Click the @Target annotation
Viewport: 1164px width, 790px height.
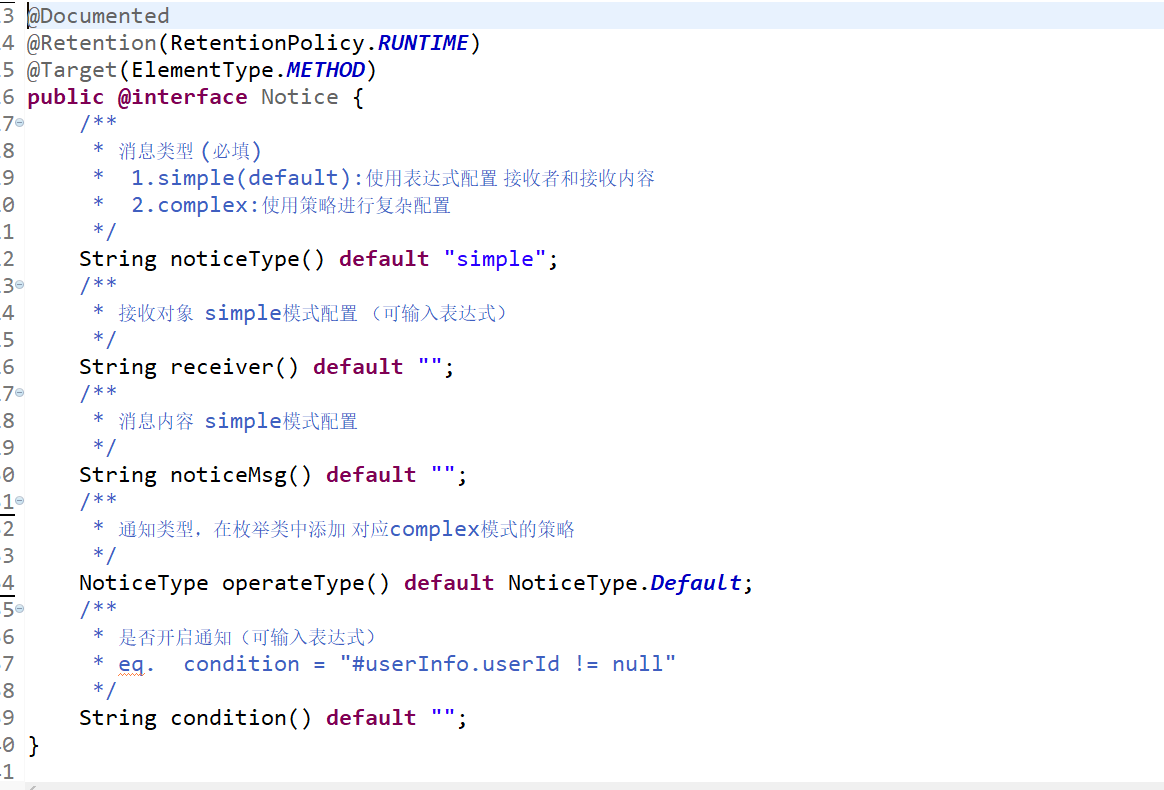click(x=72, y=70)
